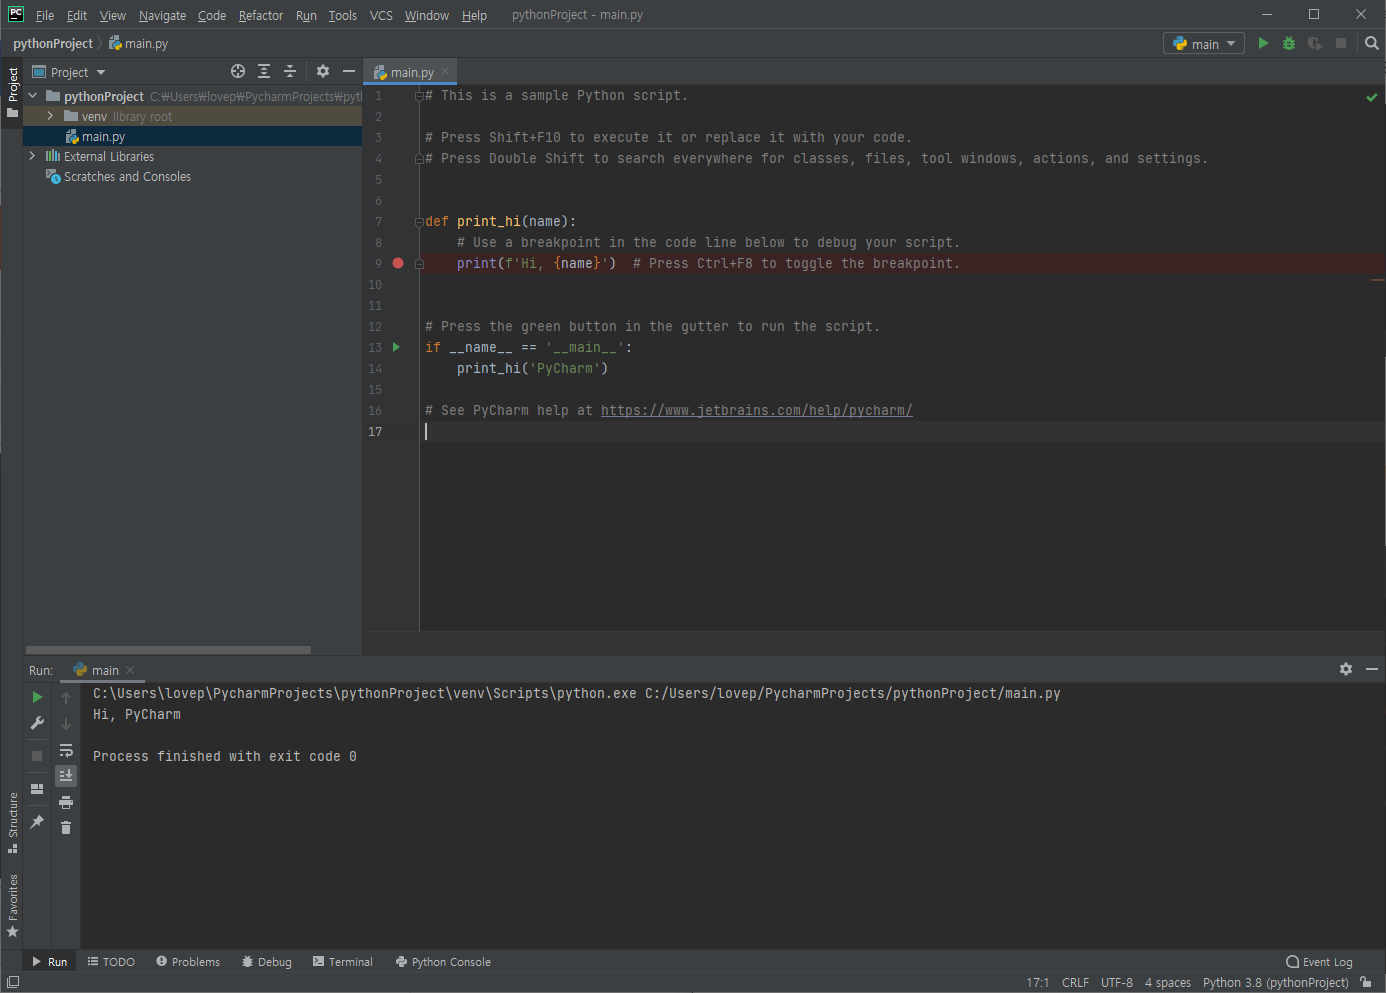Close the main.py editor tab
The width and height of the screenshot is (1386, 993).
(445, 71)
